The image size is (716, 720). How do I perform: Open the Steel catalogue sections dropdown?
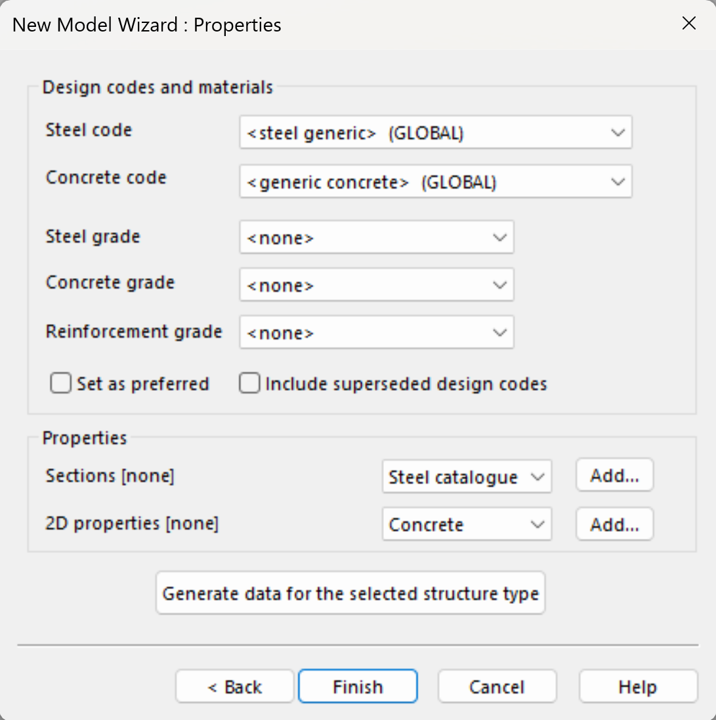466,477
